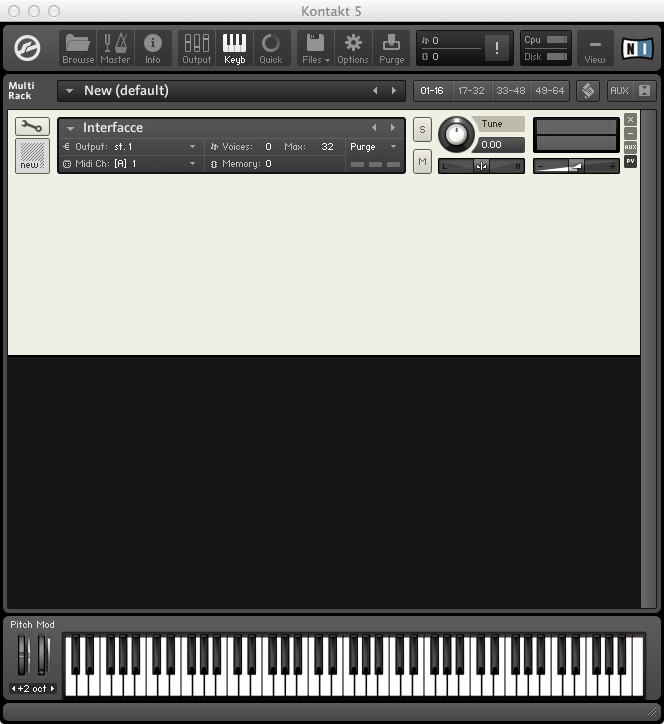The height and width of the screenshot is (724, 664).
Task: Open the Master metronome panel
Action: [115, 48]
